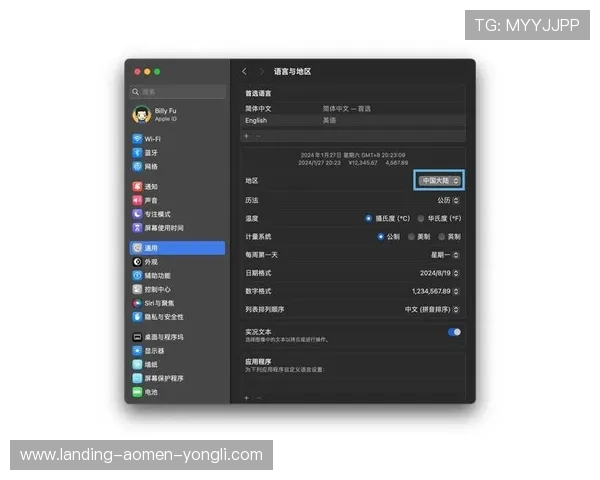Open the 墙纸 wallpaper icon
Screen dimensions: 600x480
[137, 364]
